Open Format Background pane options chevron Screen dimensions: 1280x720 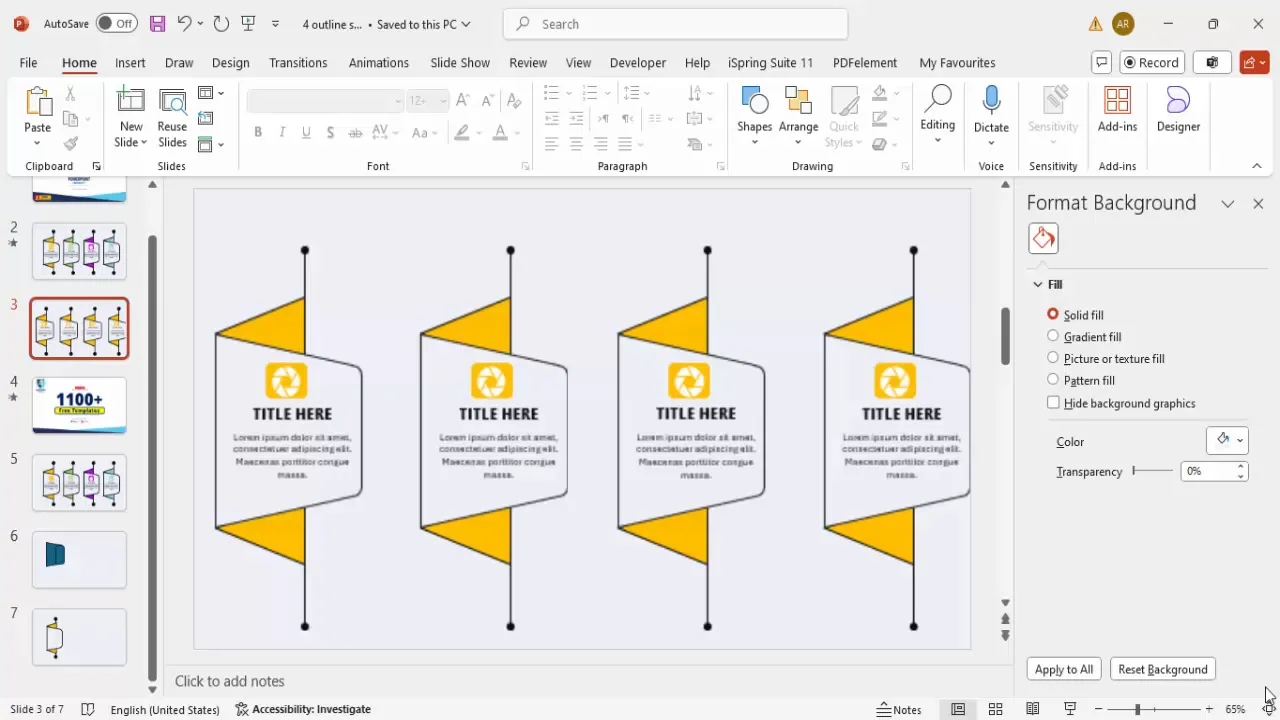(1227, 203)
